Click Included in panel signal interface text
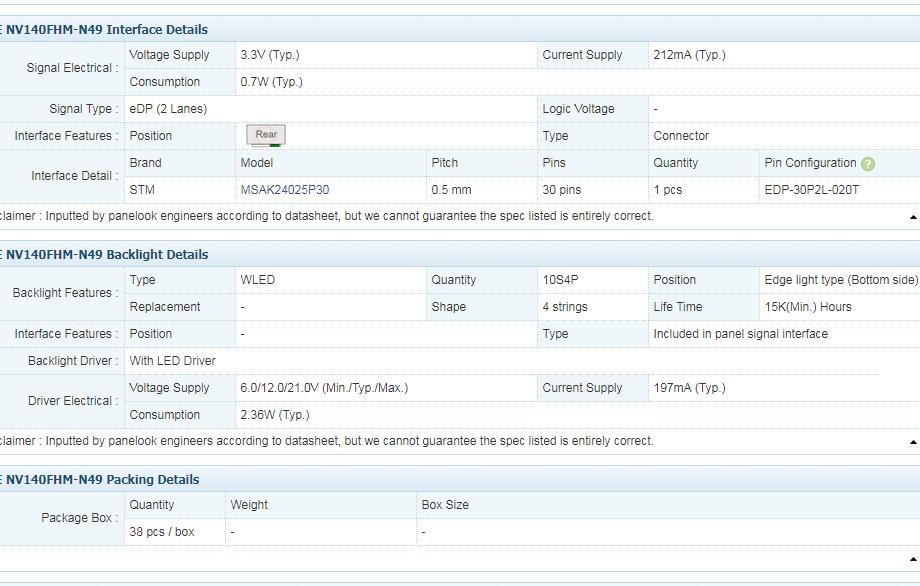The image size is (920, 586). [740, 334]
